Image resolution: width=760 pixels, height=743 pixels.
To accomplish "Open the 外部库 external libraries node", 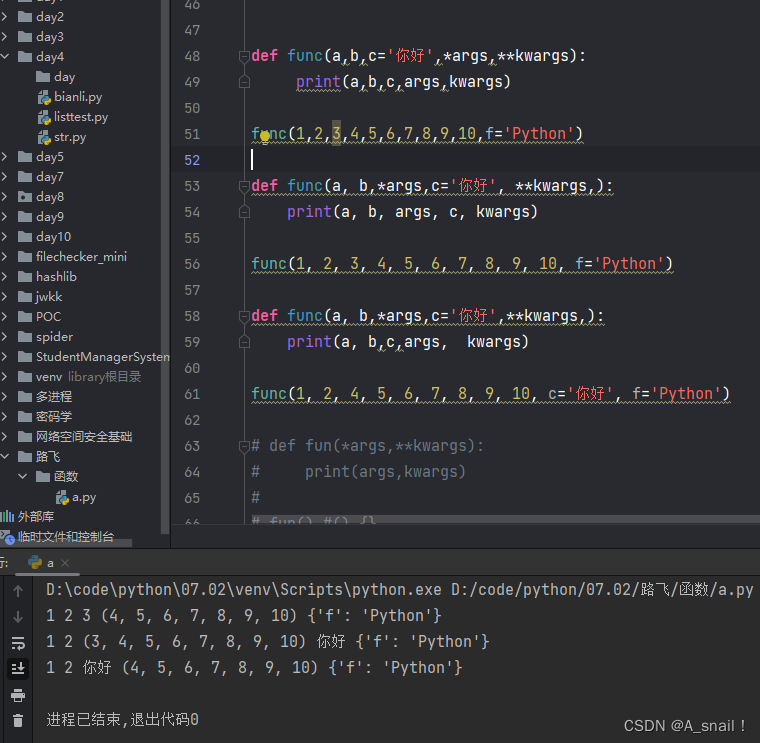I will [35, 517].
